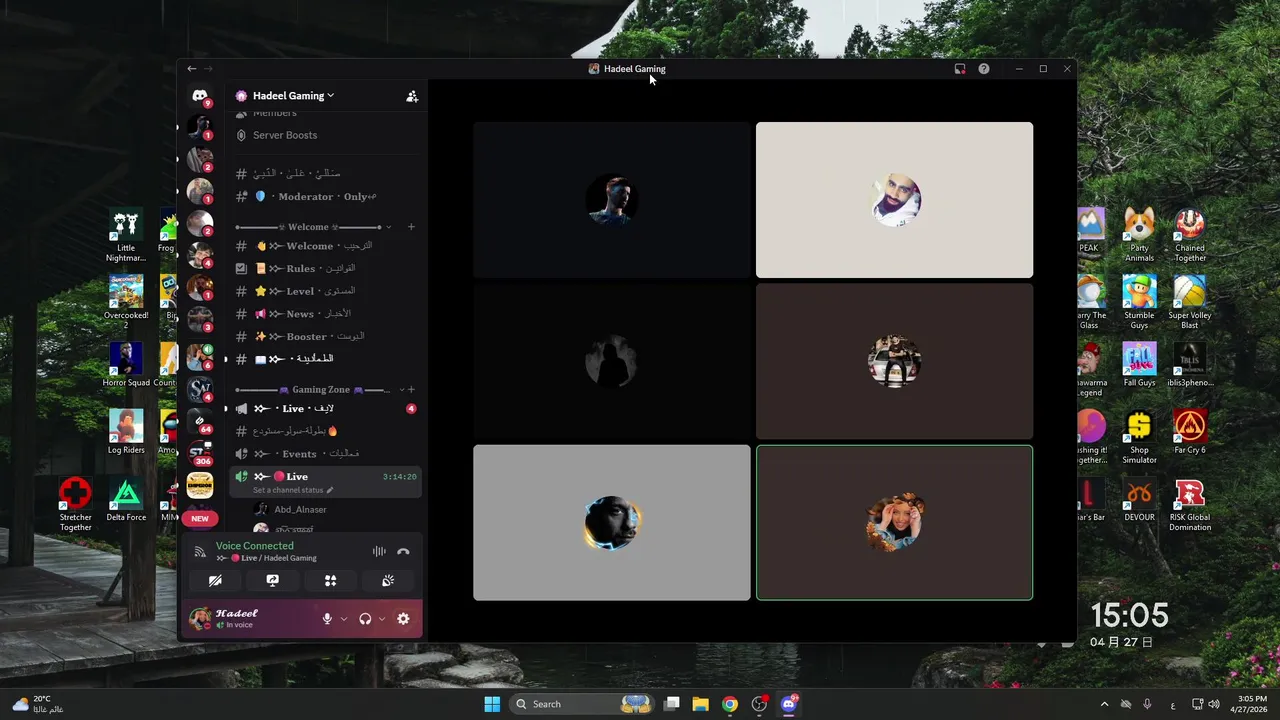Collapse the Welcome category chevron
The height and width of the screenshot is (720, 1280).
[388, 227]
